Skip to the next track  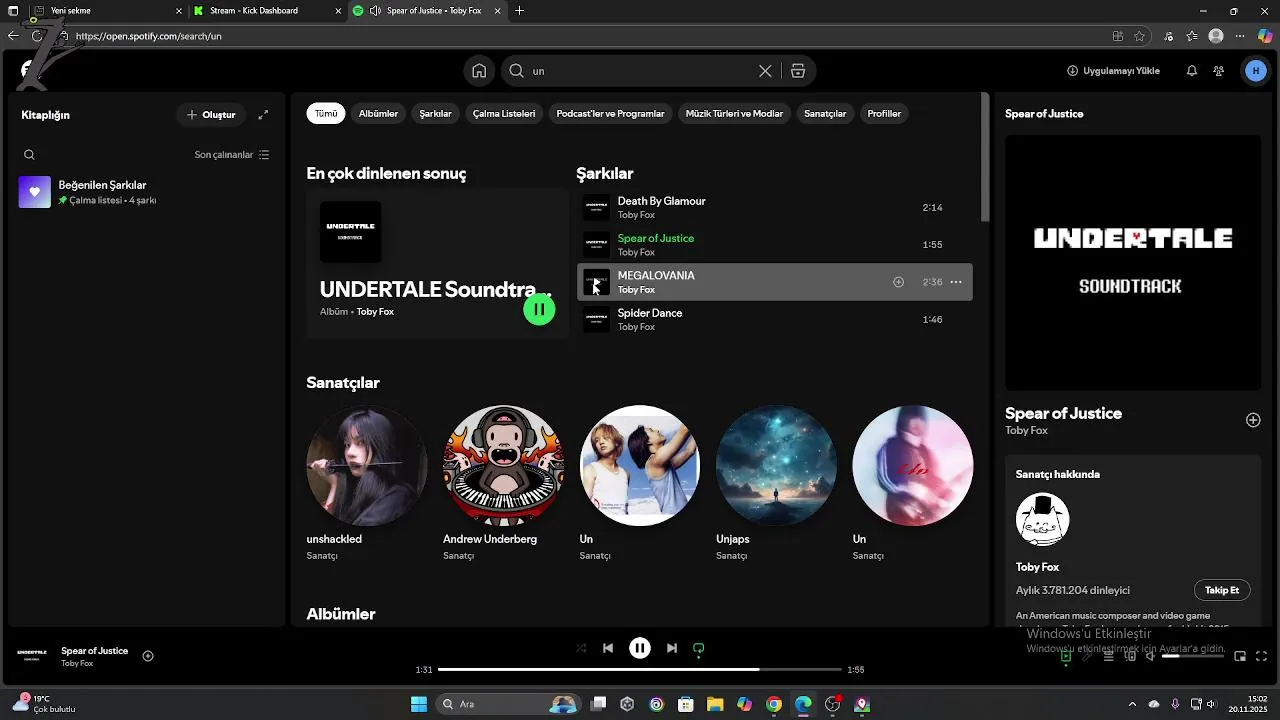[x=672, y=648]
